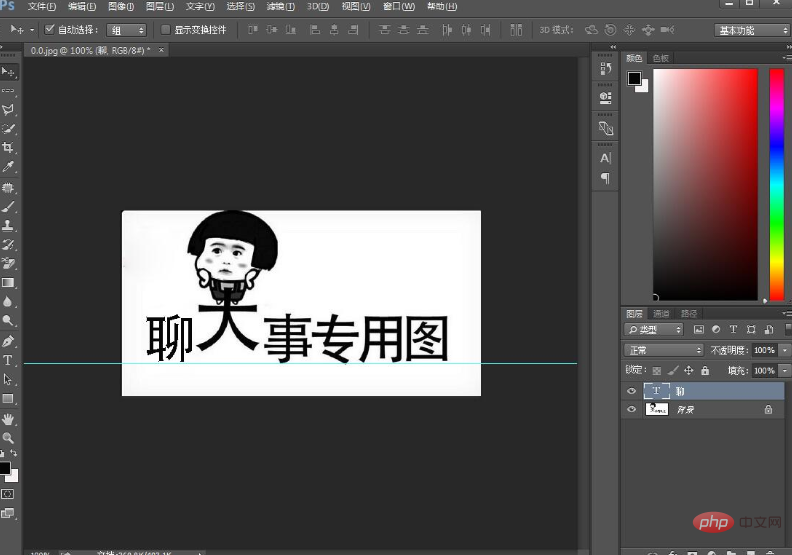Viewport: 792px width, 555px height.
Task: Close the 0.0.jpg document tab
Action: point(161,49)
